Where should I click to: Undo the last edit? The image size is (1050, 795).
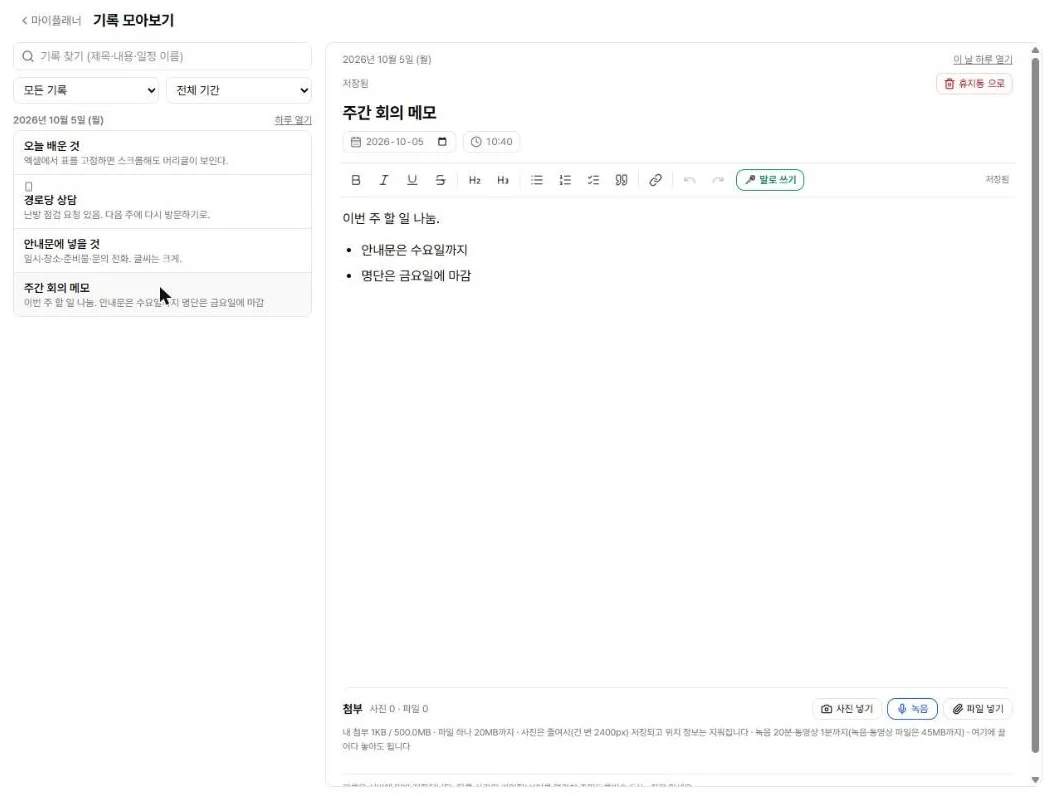pyautogui.click(x=690, y=179)
